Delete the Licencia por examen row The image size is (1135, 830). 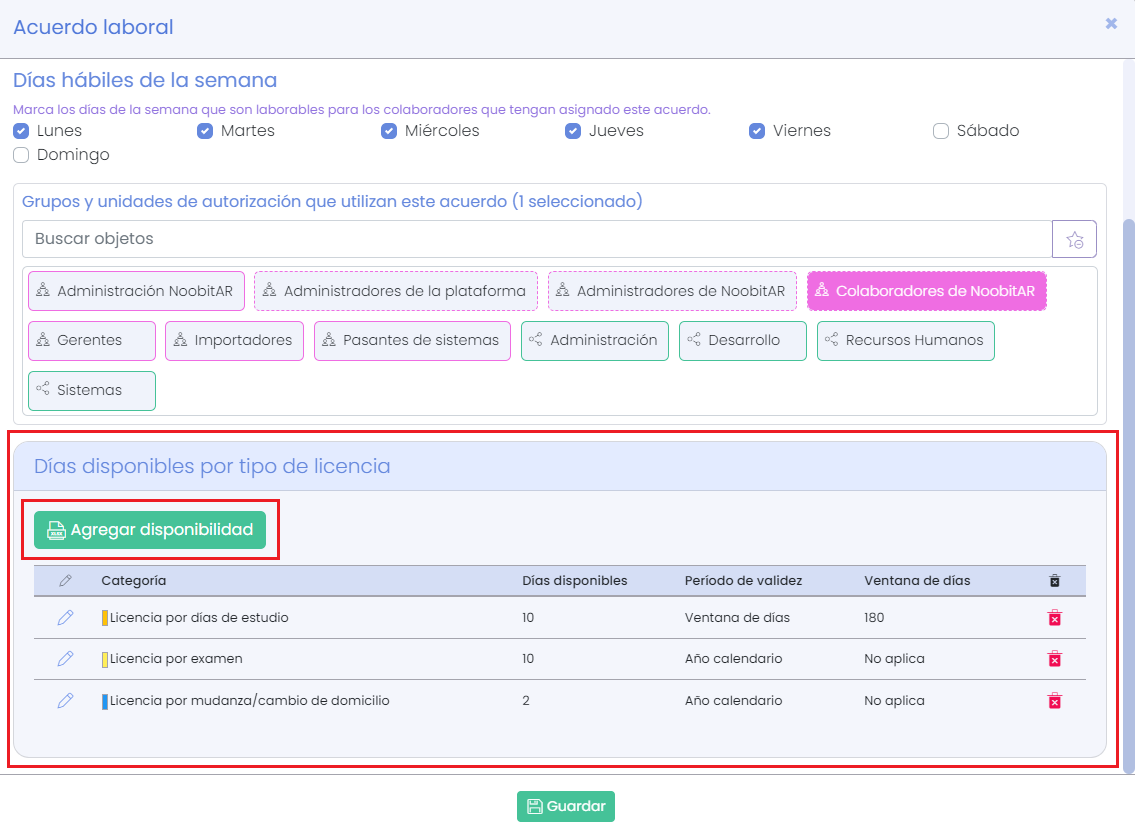[x=1054, y=659]
